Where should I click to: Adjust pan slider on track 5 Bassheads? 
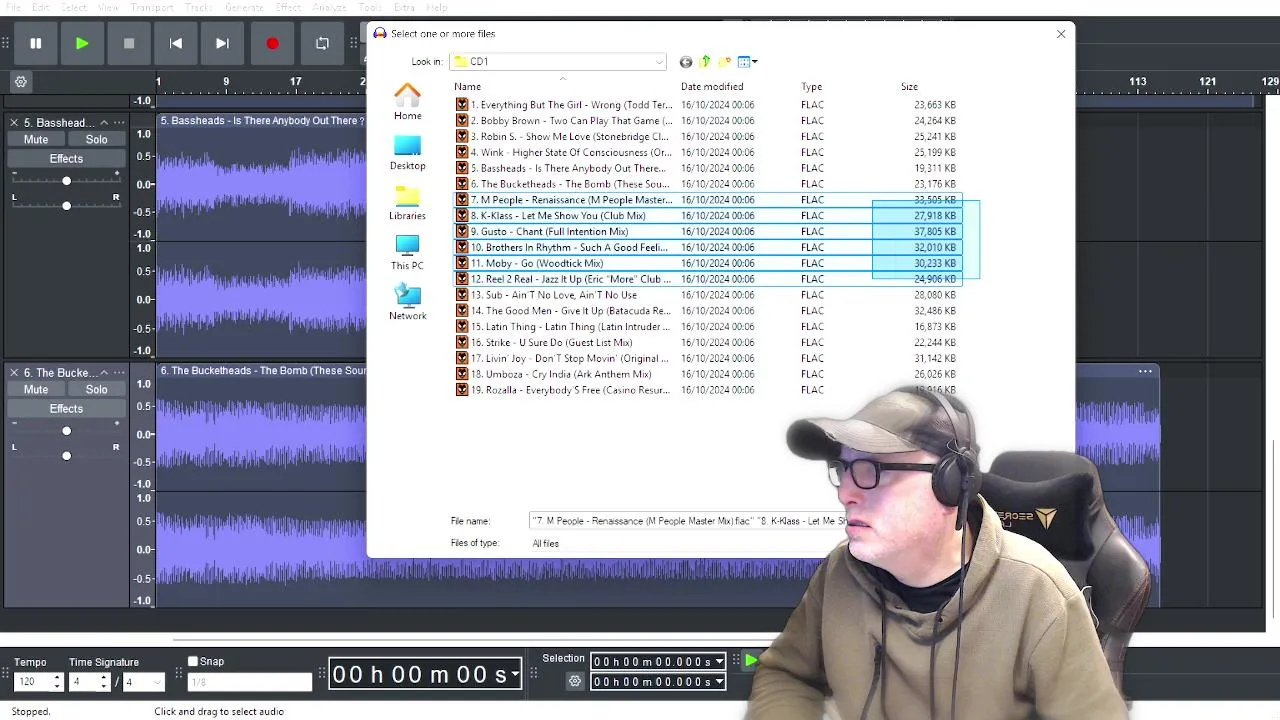66,205
